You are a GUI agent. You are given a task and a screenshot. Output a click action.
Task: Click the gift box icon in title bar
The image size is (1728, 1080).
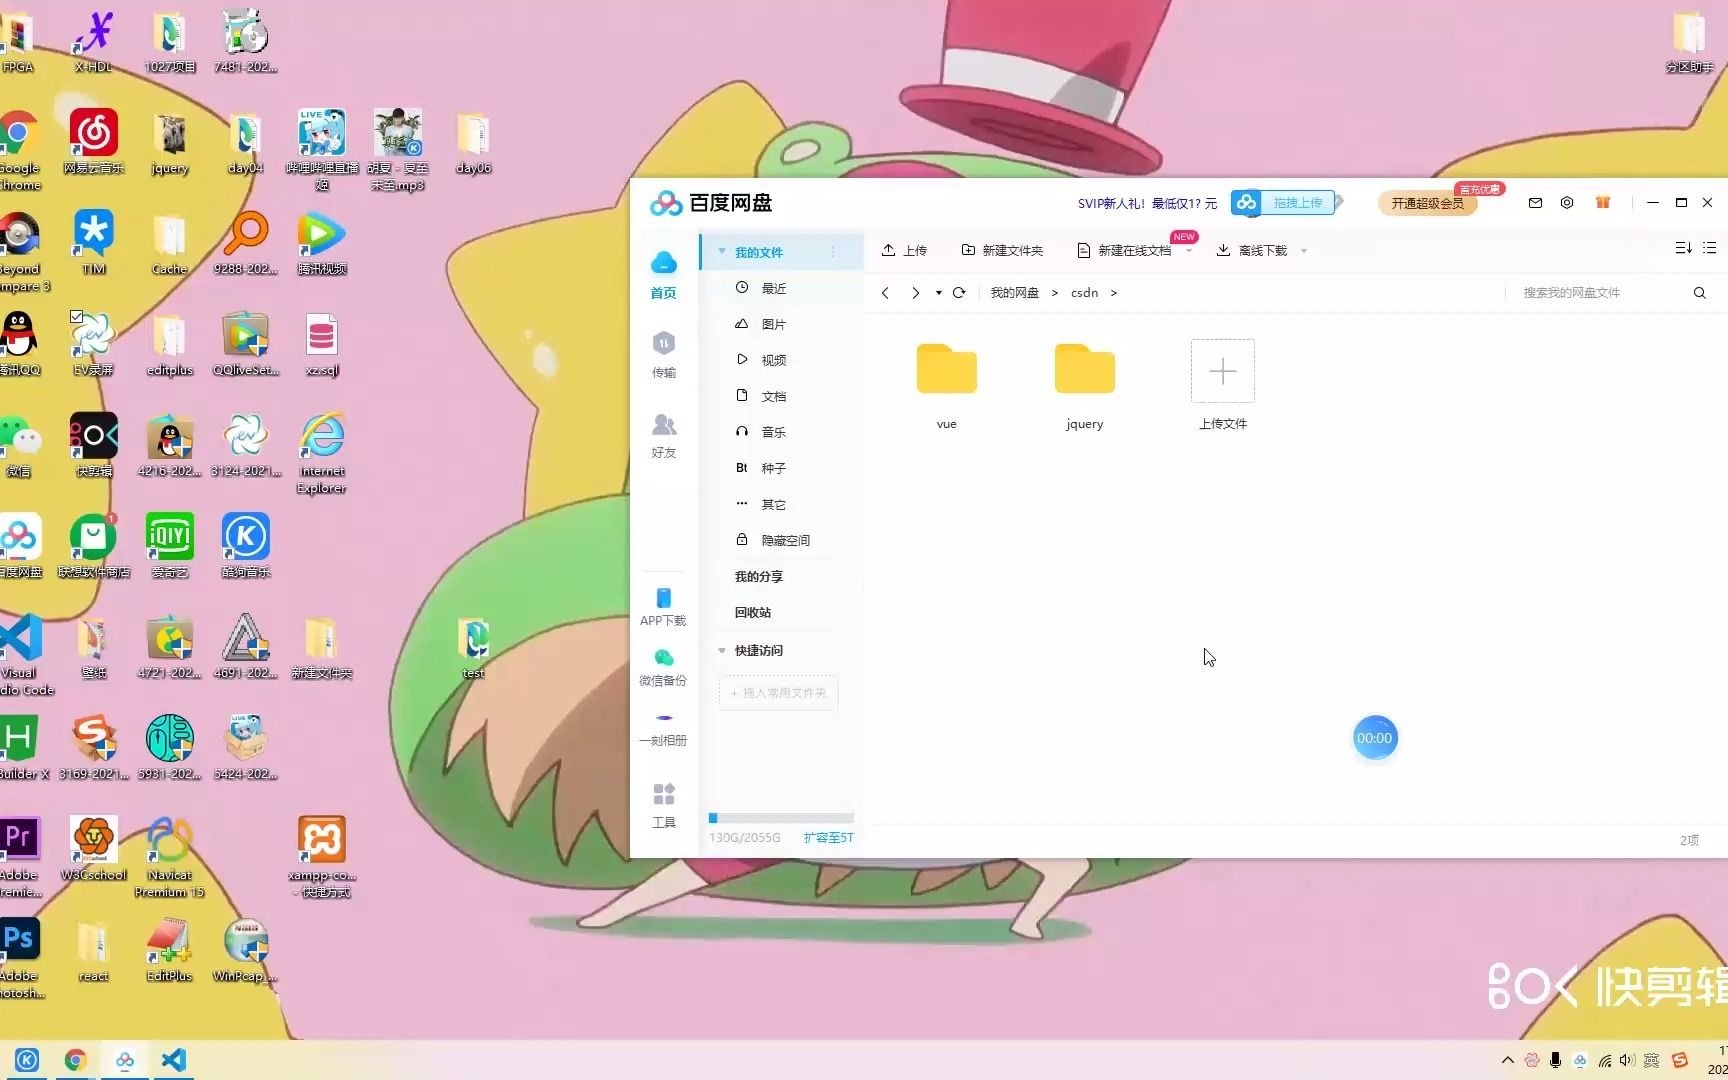(x=1603, y=203)
